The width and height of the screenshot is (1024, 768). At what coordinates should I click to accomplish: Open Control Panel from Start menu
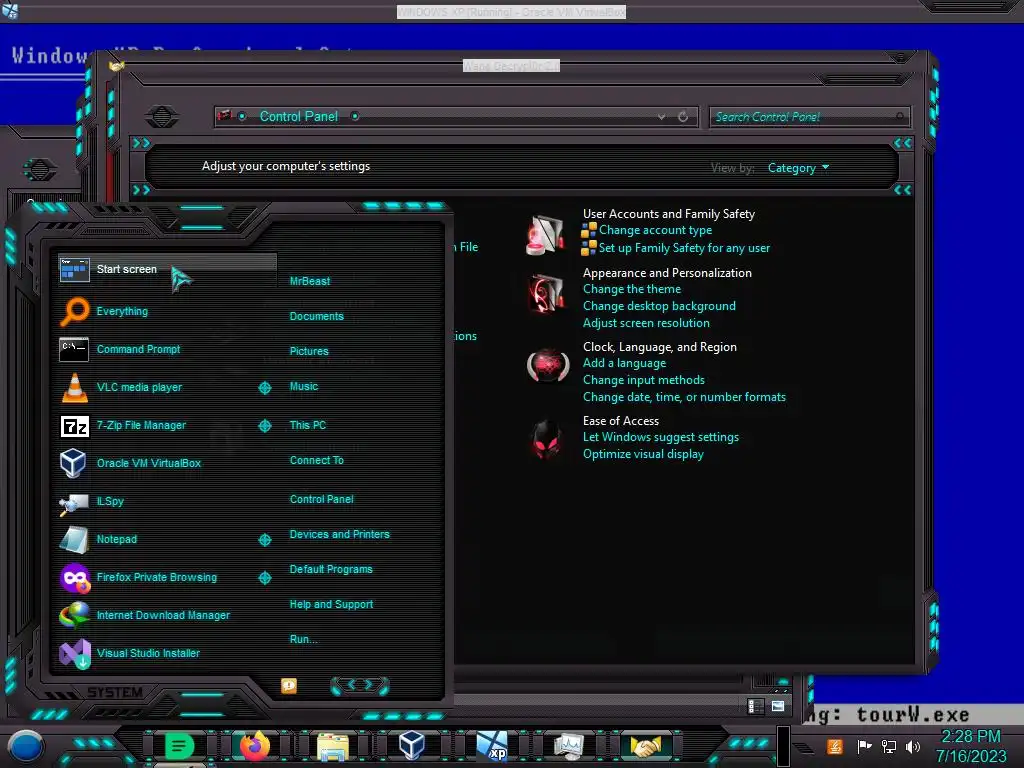pos(321,500)
